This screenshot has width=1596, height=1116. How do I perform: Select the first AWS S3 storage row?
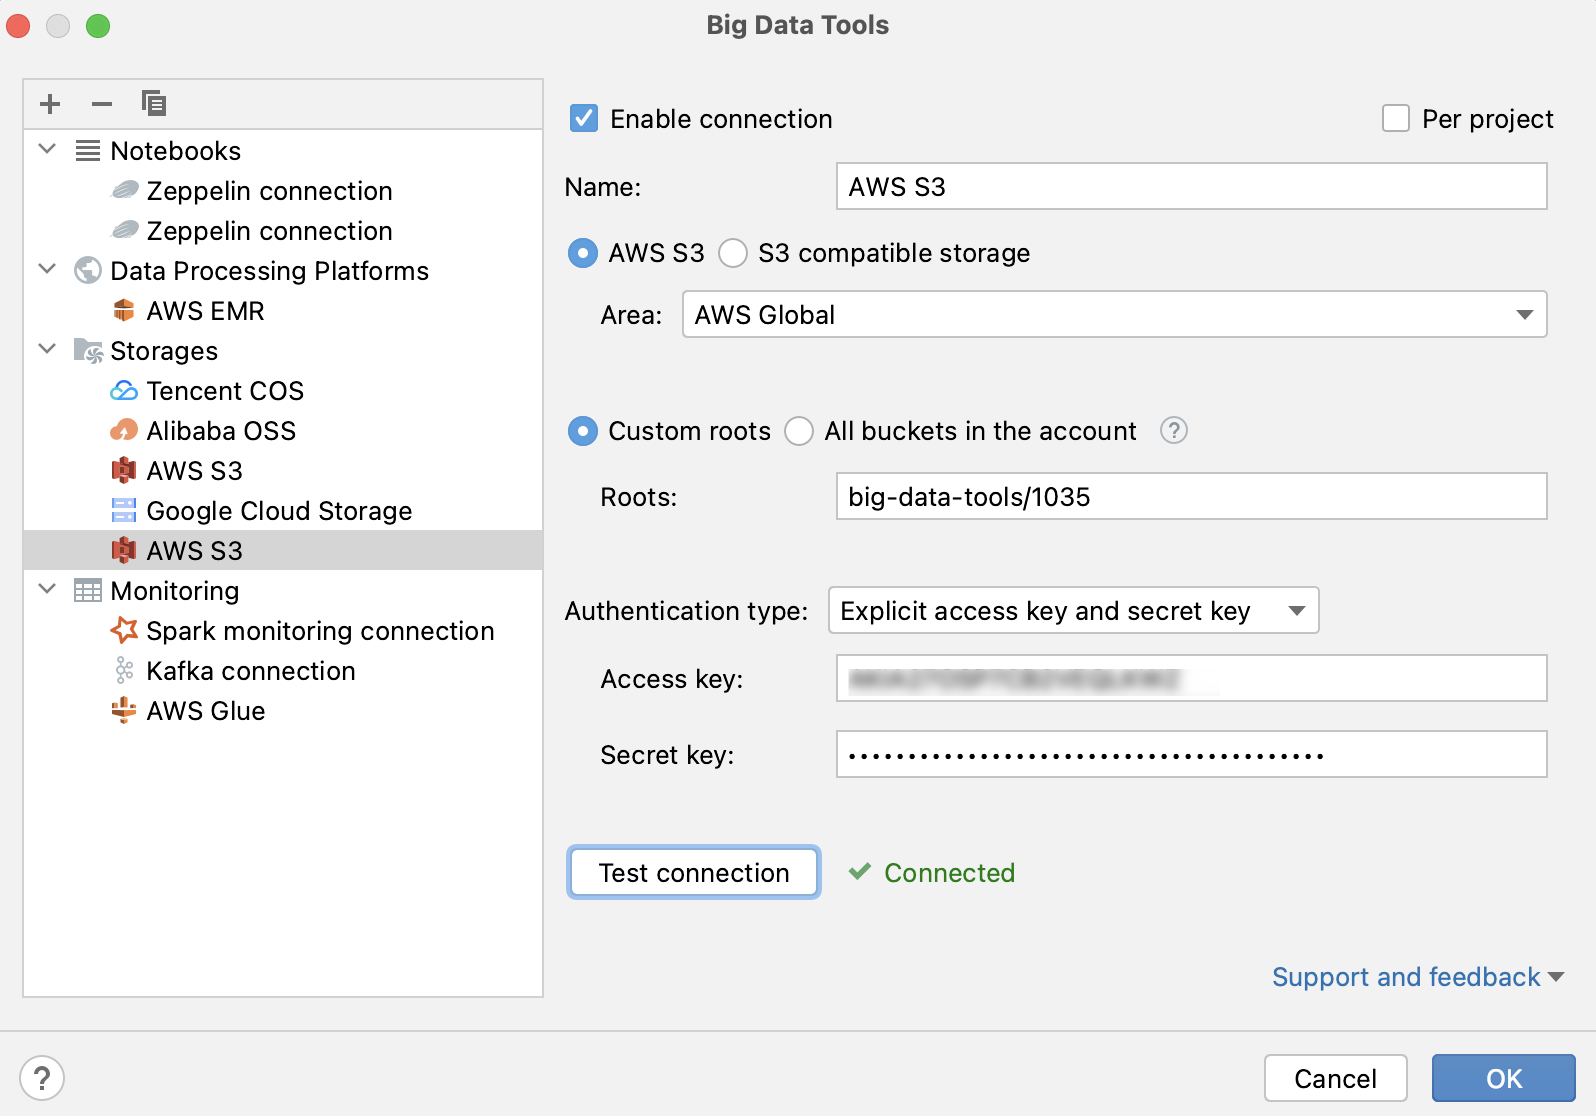coord(283,470)
